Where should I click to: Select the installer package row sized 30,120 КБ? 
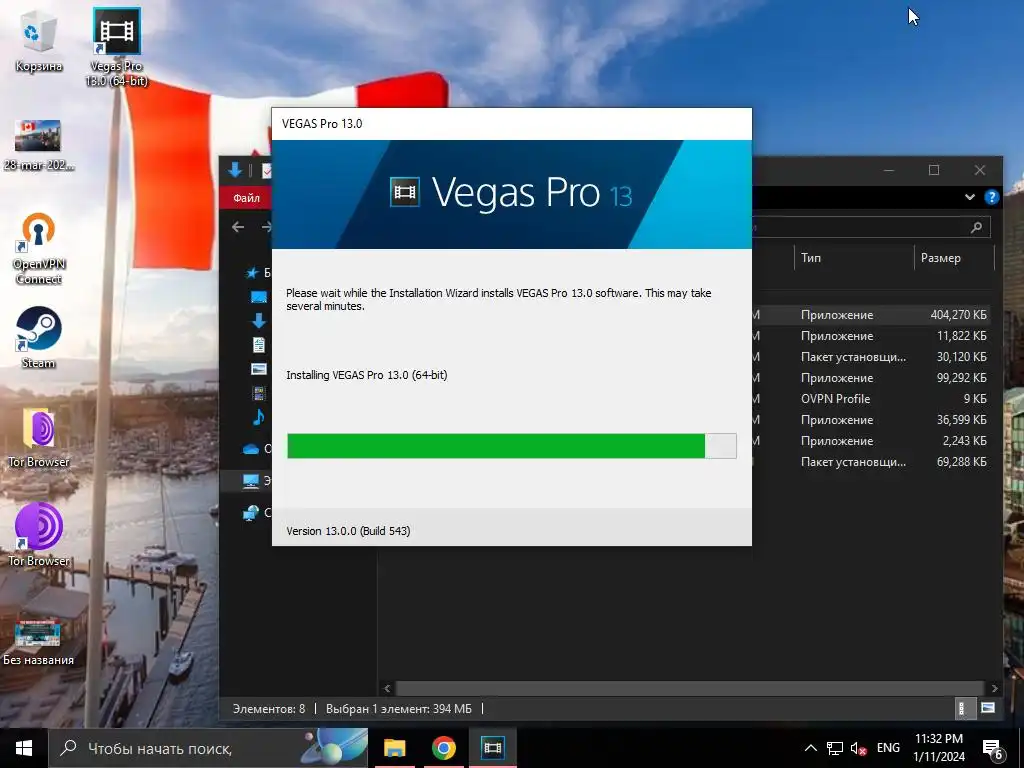[871, 357]
